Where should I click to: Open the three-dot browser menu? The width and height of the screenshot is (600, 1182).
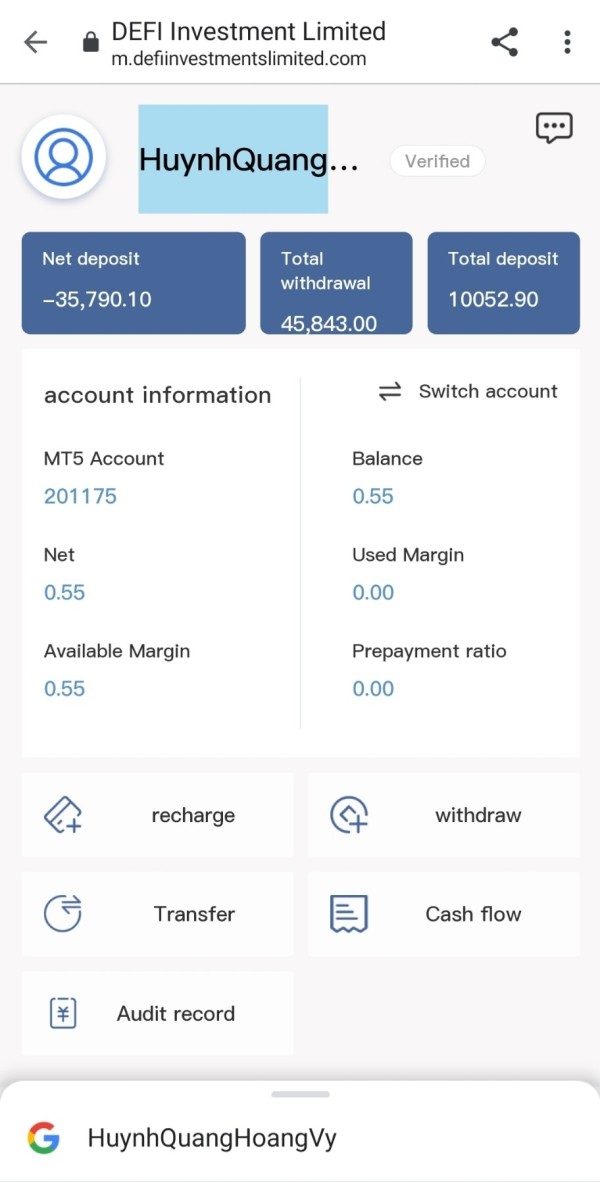(567, 41)
